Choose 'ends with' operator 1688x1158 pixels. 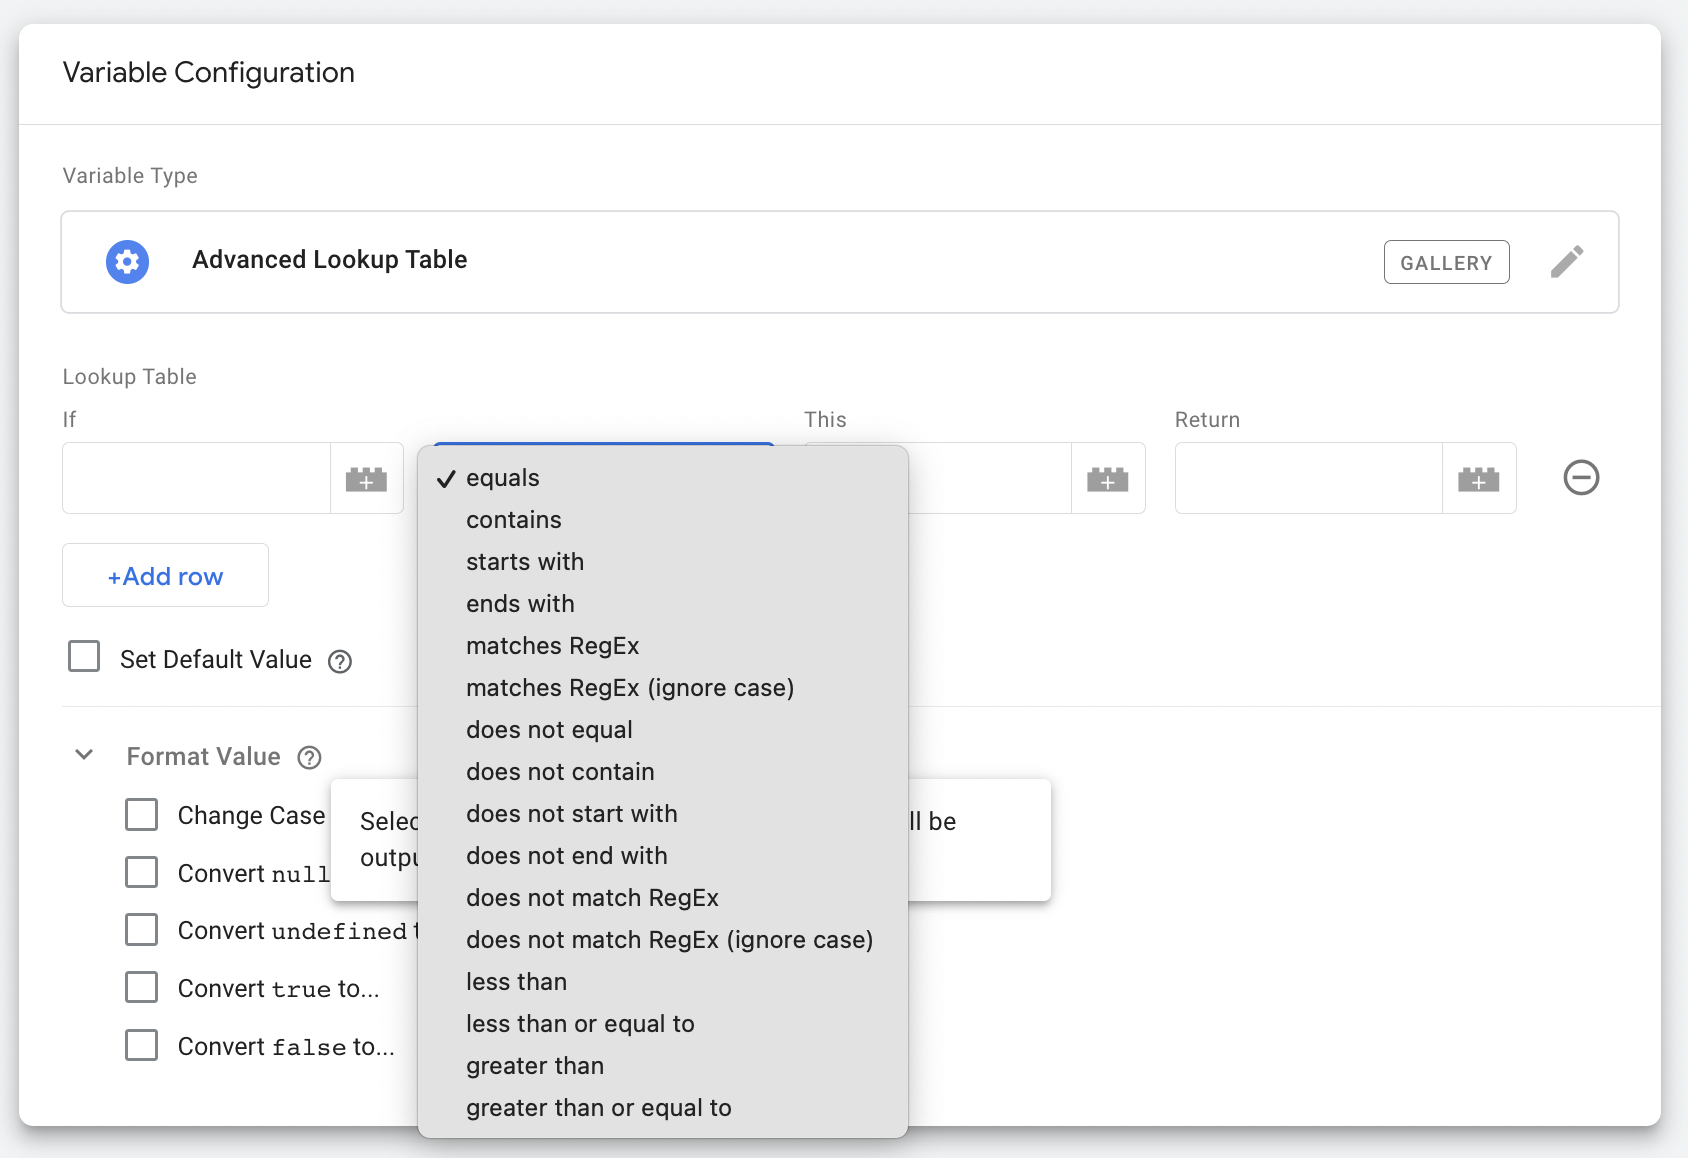point(663,604)
